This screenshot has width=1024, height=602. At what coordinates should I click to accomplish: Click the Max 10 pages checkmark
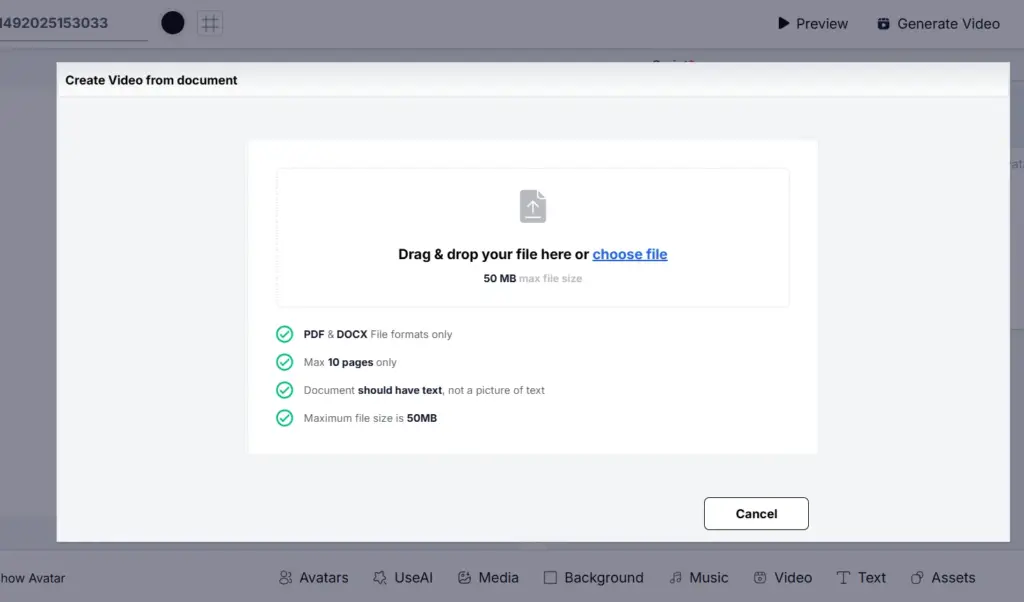pyautogui.click(x=284, y=362)
